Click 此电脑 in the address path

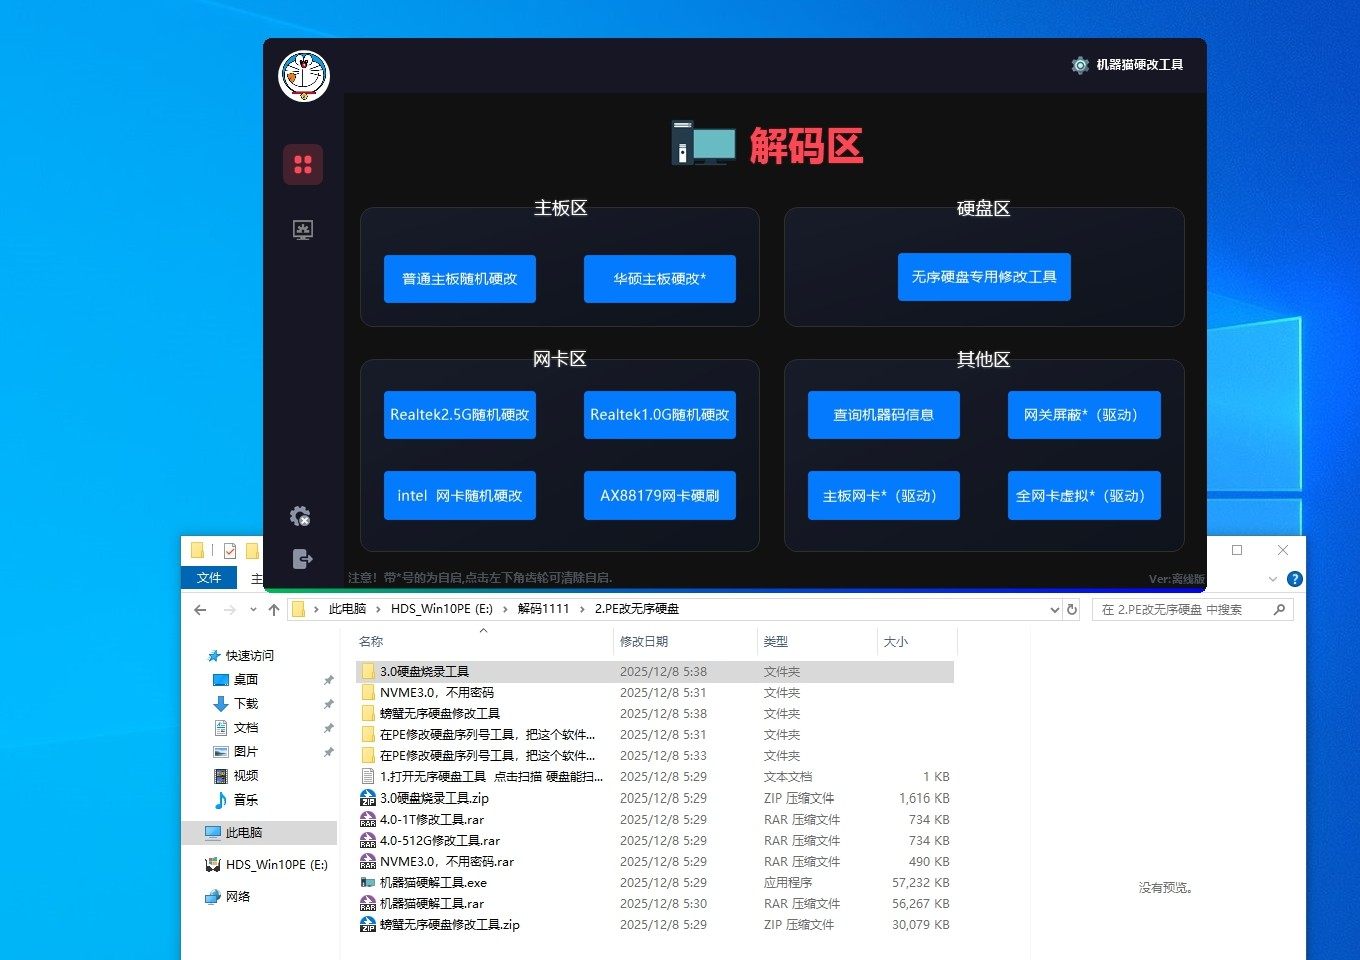coord(347,609)
